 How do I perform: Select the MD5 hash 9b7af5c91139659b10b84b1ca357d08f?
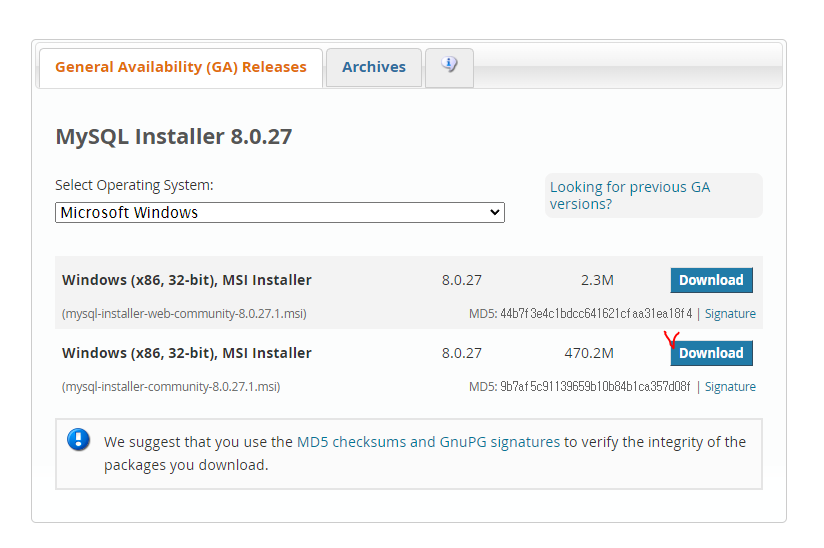595,387
